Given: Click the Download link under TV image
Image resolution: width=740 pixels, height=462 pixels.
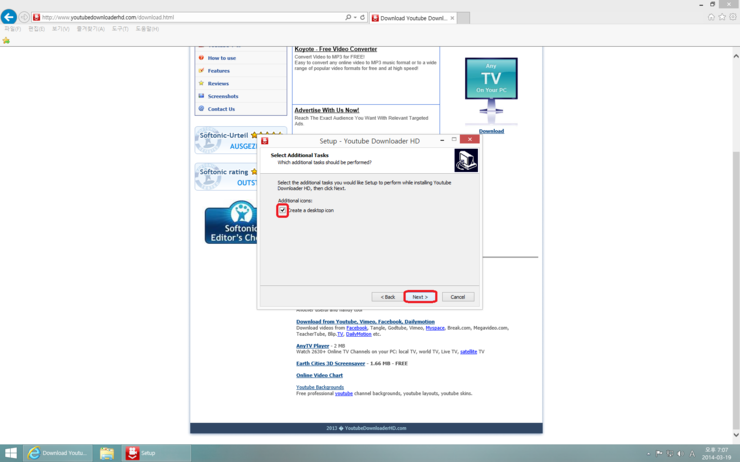Looking at the screenshot, I should coord(491,131).
